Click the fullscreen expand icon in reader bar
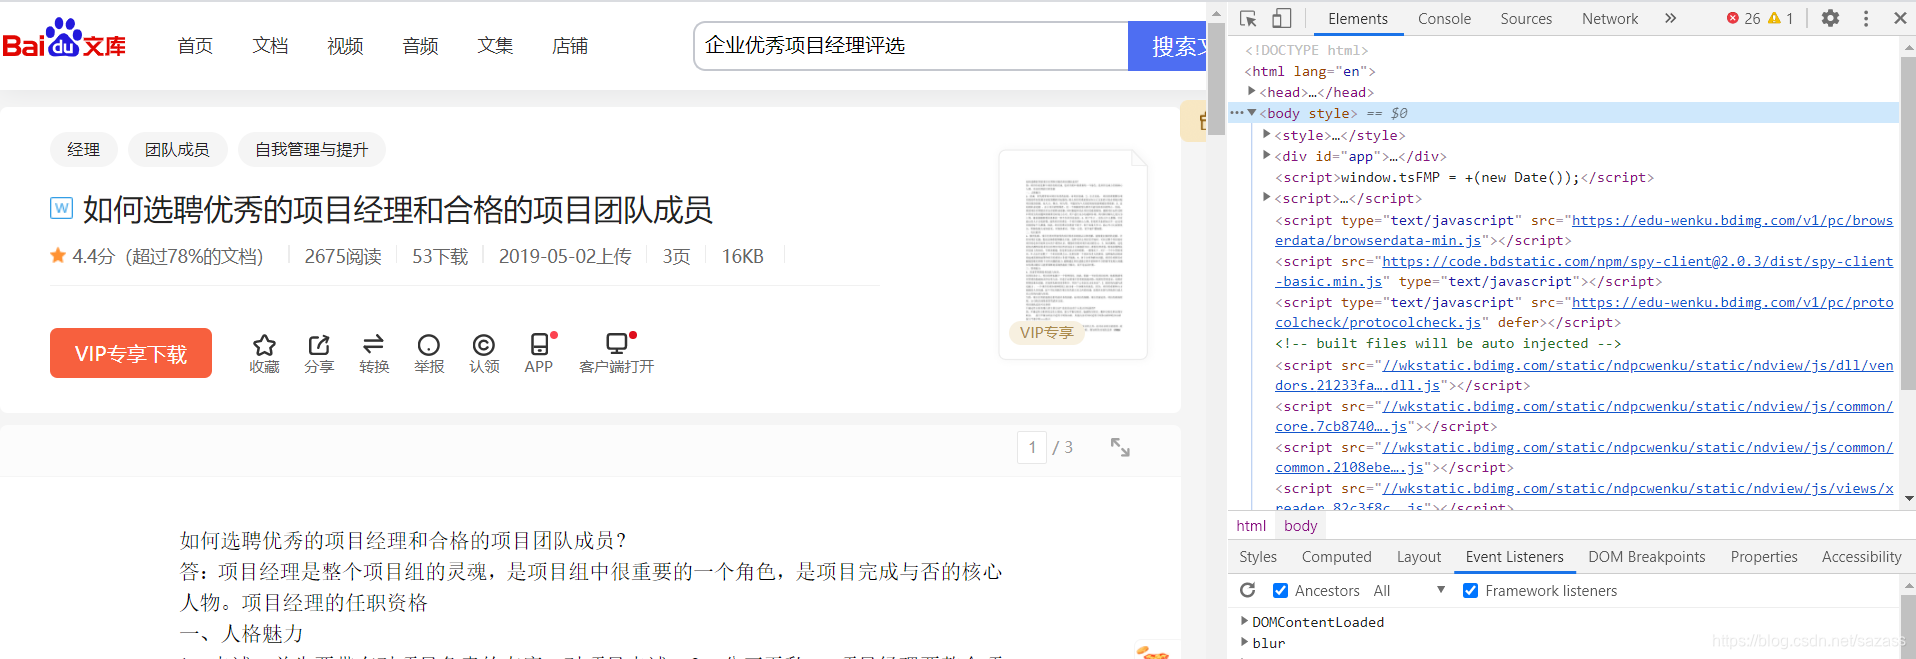 (x=1120, y=447)
